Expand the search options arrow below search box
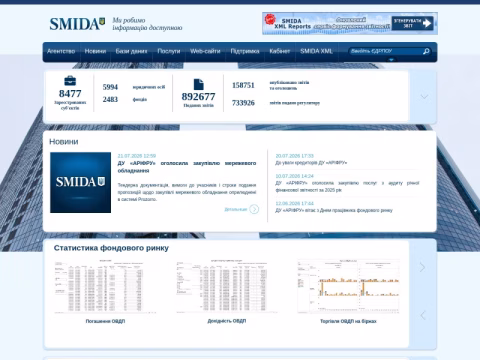 coord(391,60)
